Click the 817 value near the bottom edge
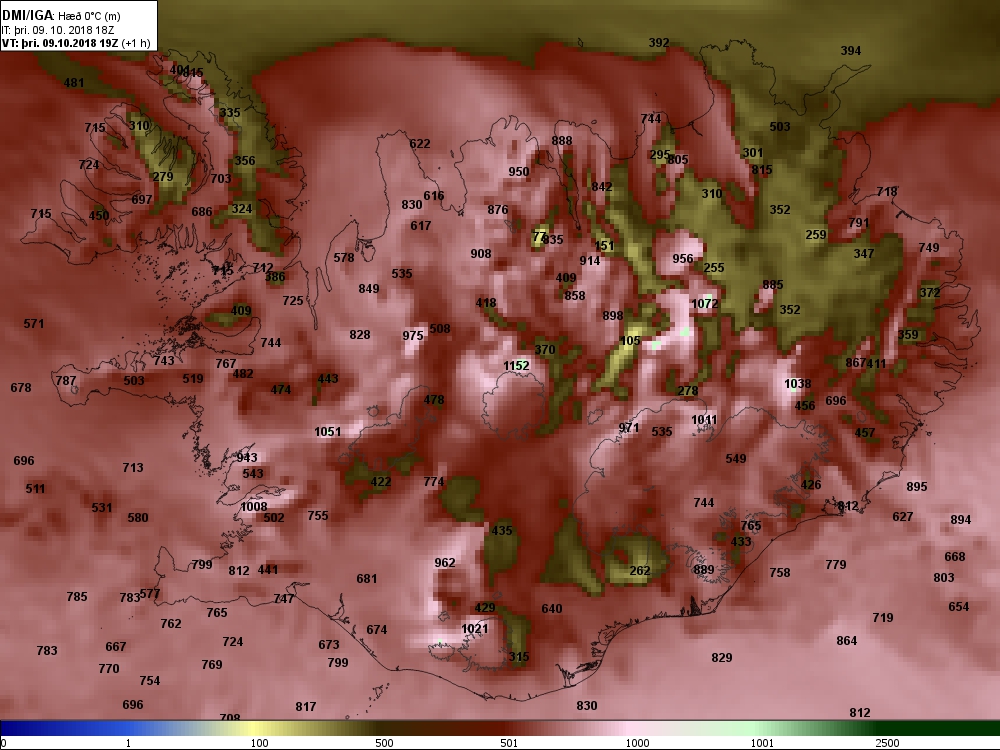 point(305,707)
